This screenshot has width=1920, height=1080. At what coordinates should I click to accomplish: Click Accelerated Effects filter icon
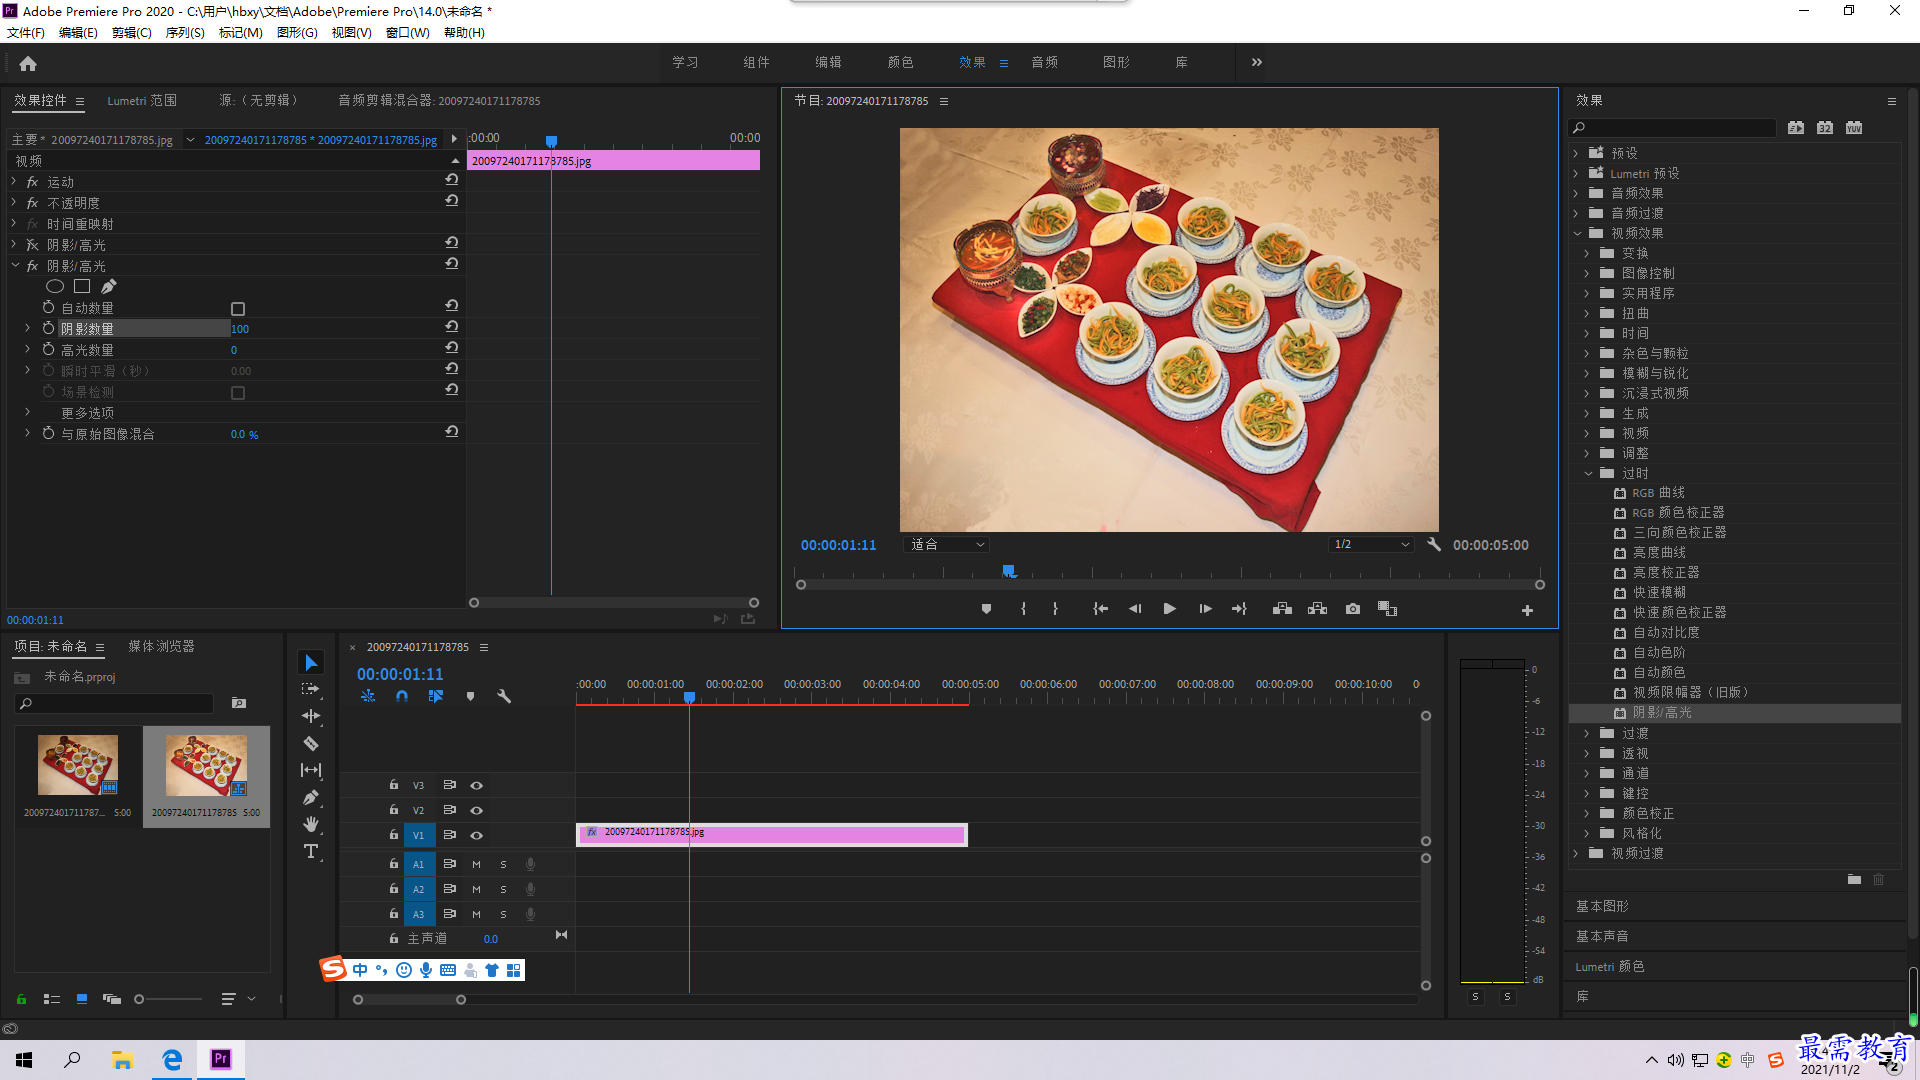click(1796, 127)
